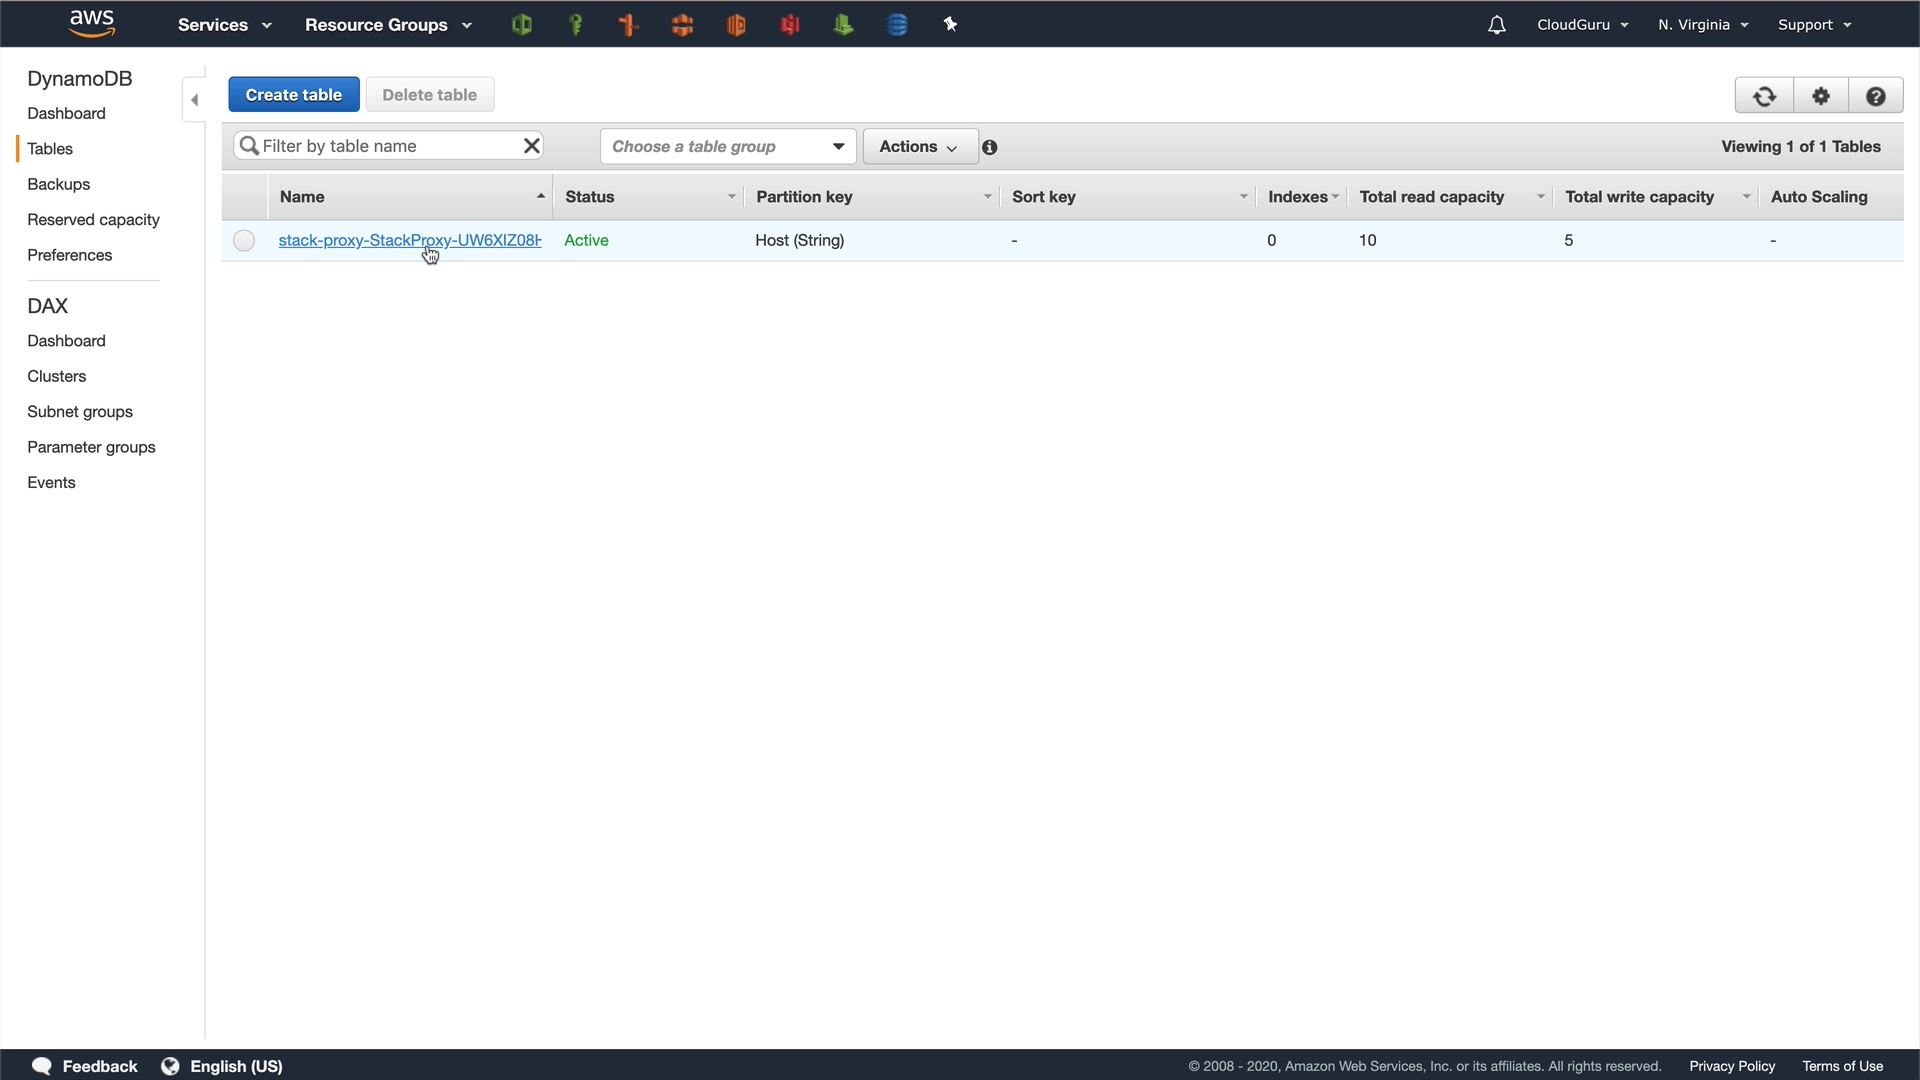1920x1080 pixels.
Task: Collapse the DynamoDB navigation sidebar
Action: pos(195,100)
